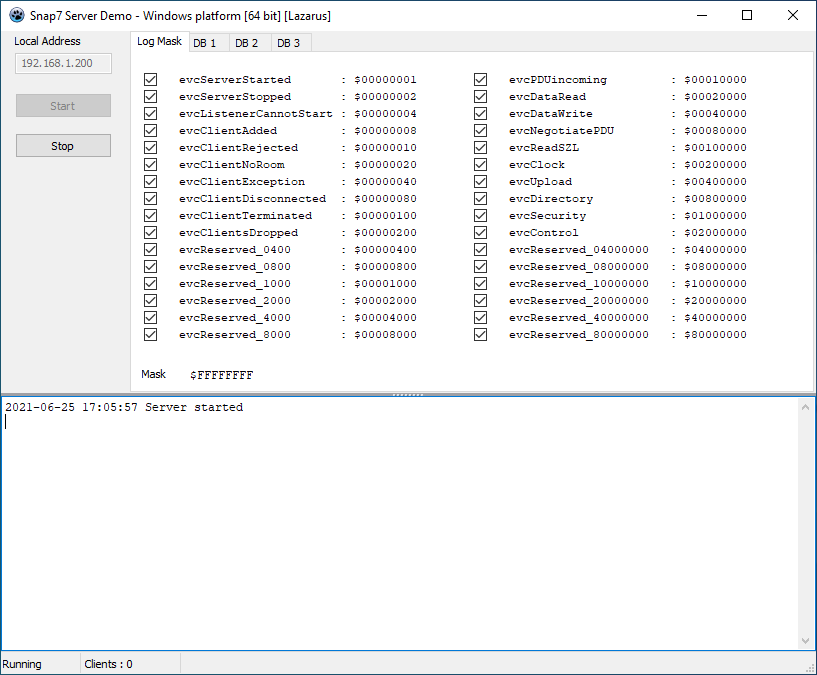Toggle evcReserved_0800 checkbox

click(x=151, y=266)
